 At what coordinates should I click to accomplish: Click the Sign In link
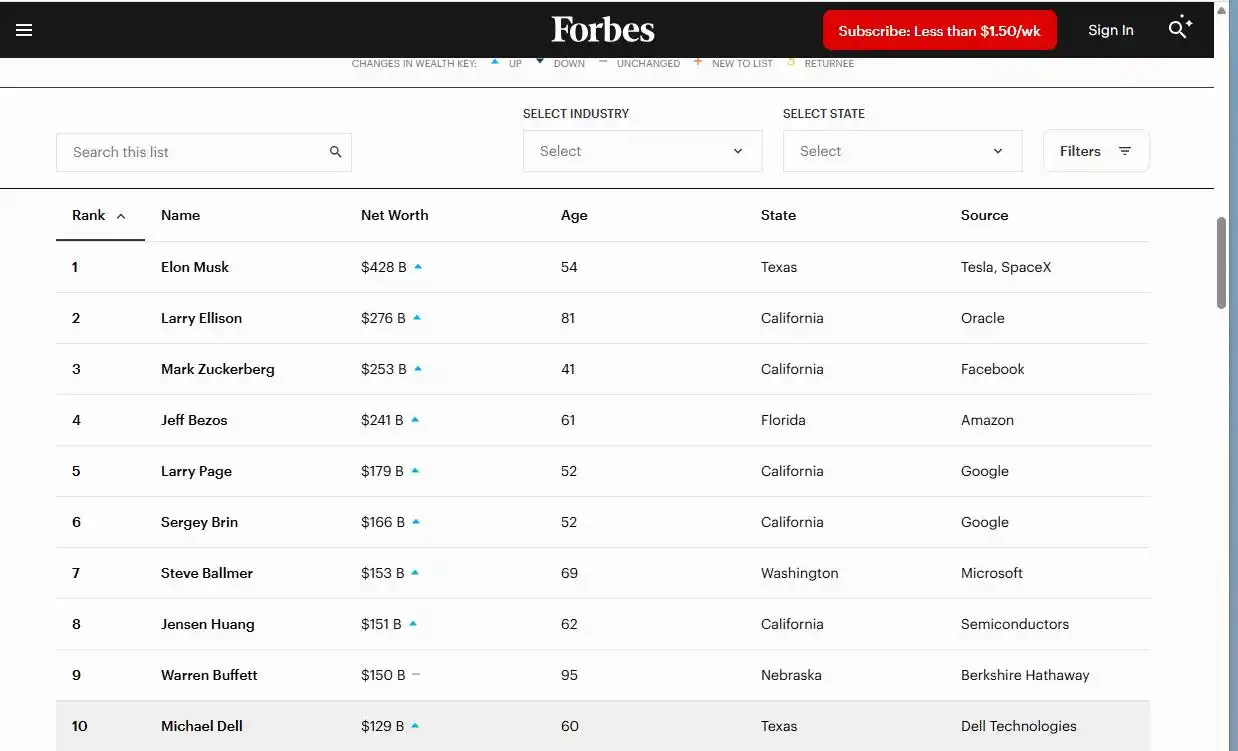(1110, 30)
